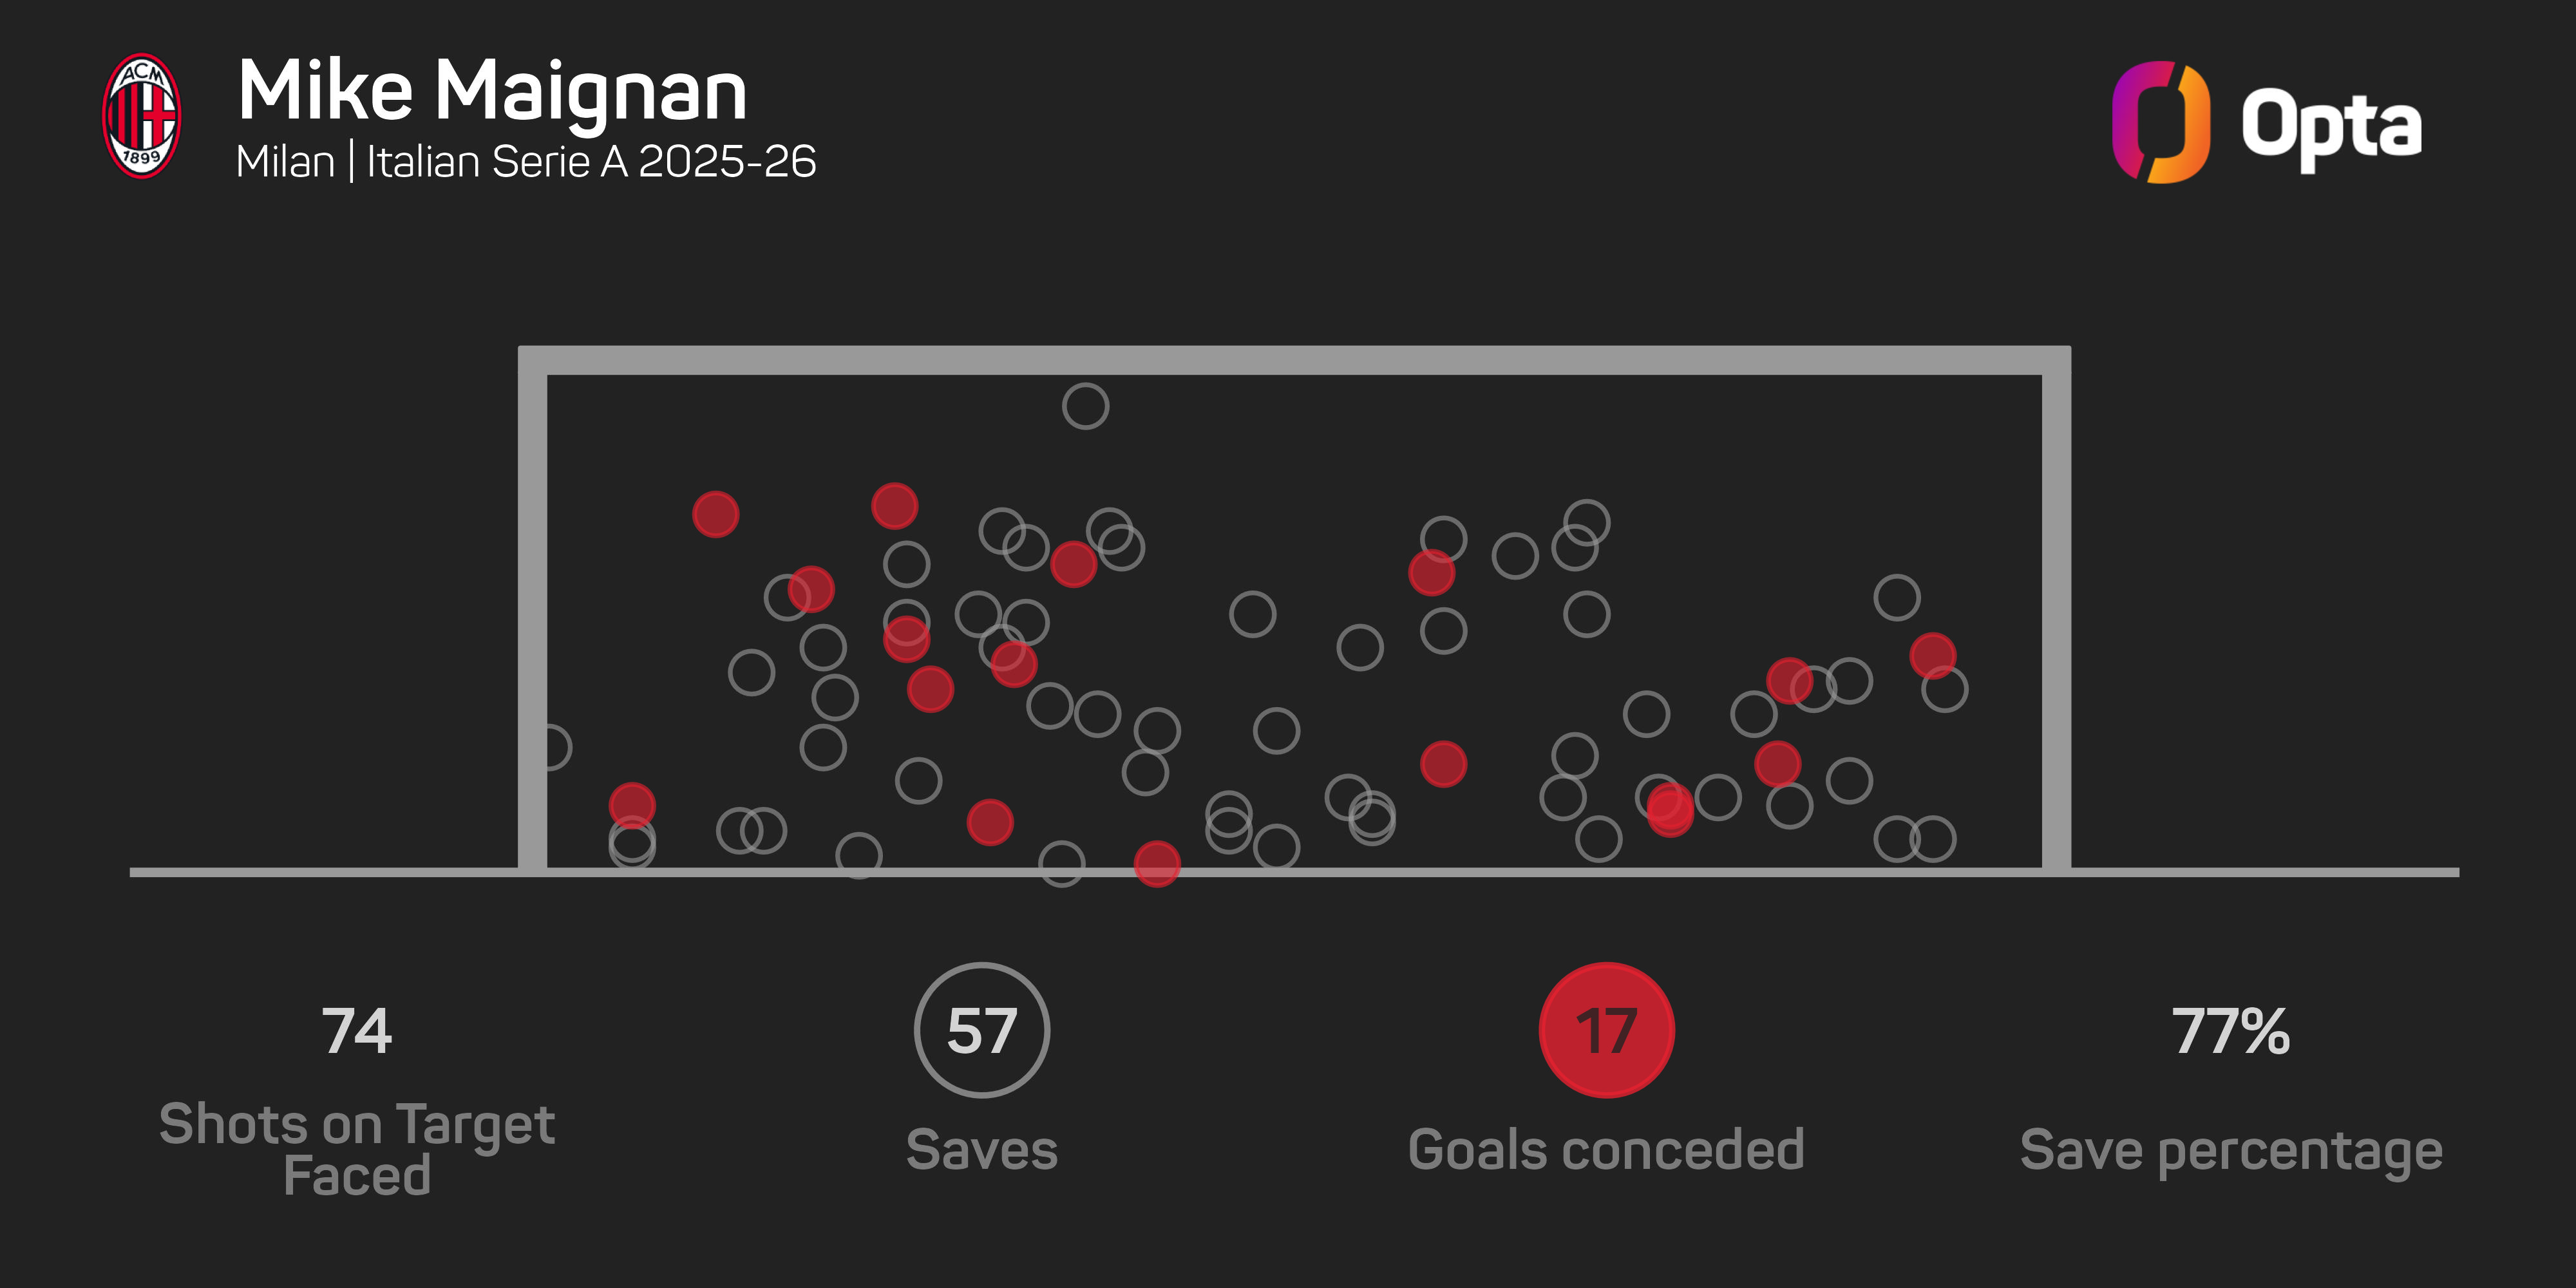This screenshot has width=2576, height=1288.
Task: Select the leftmost upper red goal marker
Action: 715,514
